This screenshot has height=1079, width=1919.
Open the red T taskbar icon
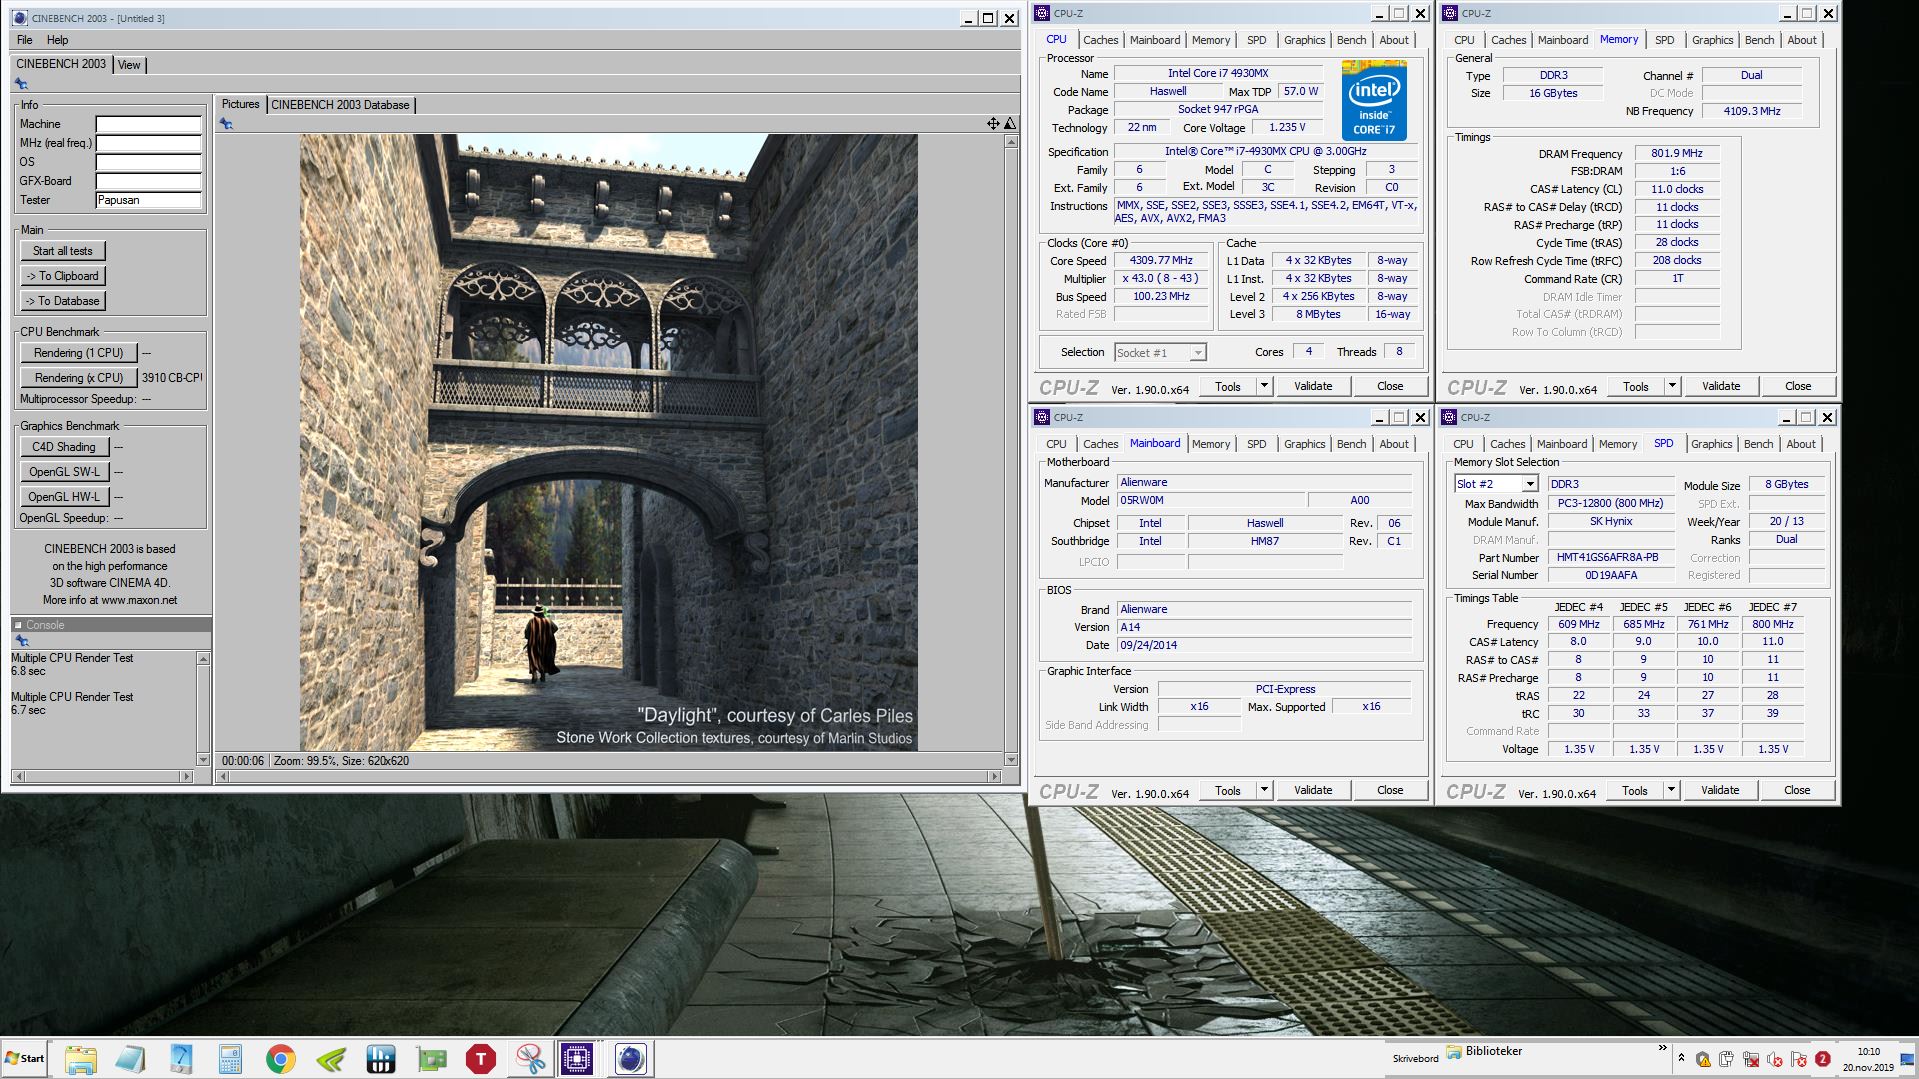(481, 1059)
